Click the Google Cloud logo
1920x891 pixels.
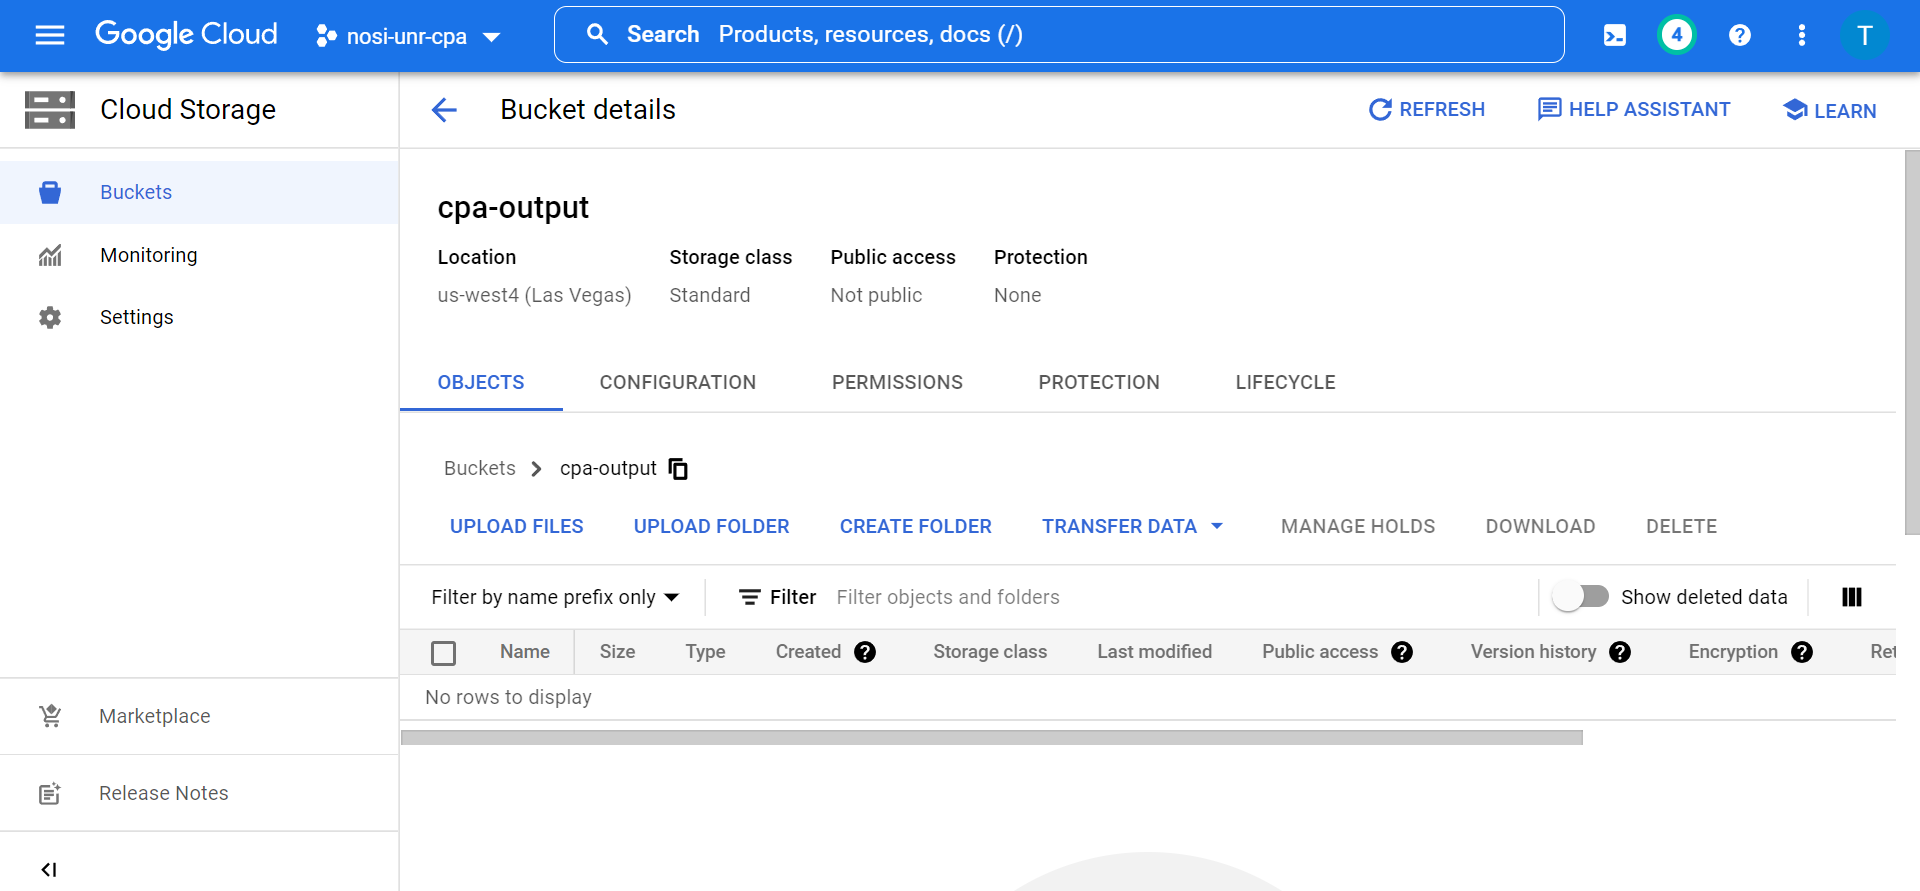pos(186,35)
